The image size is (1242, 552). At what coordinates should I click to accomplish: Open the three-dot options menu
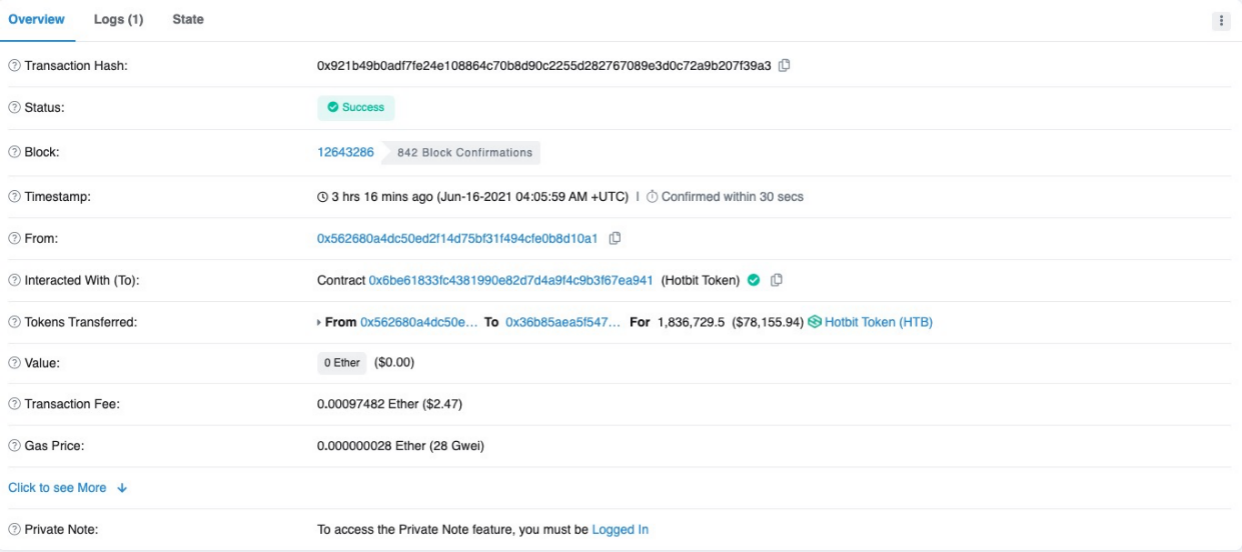point(1220,21)
